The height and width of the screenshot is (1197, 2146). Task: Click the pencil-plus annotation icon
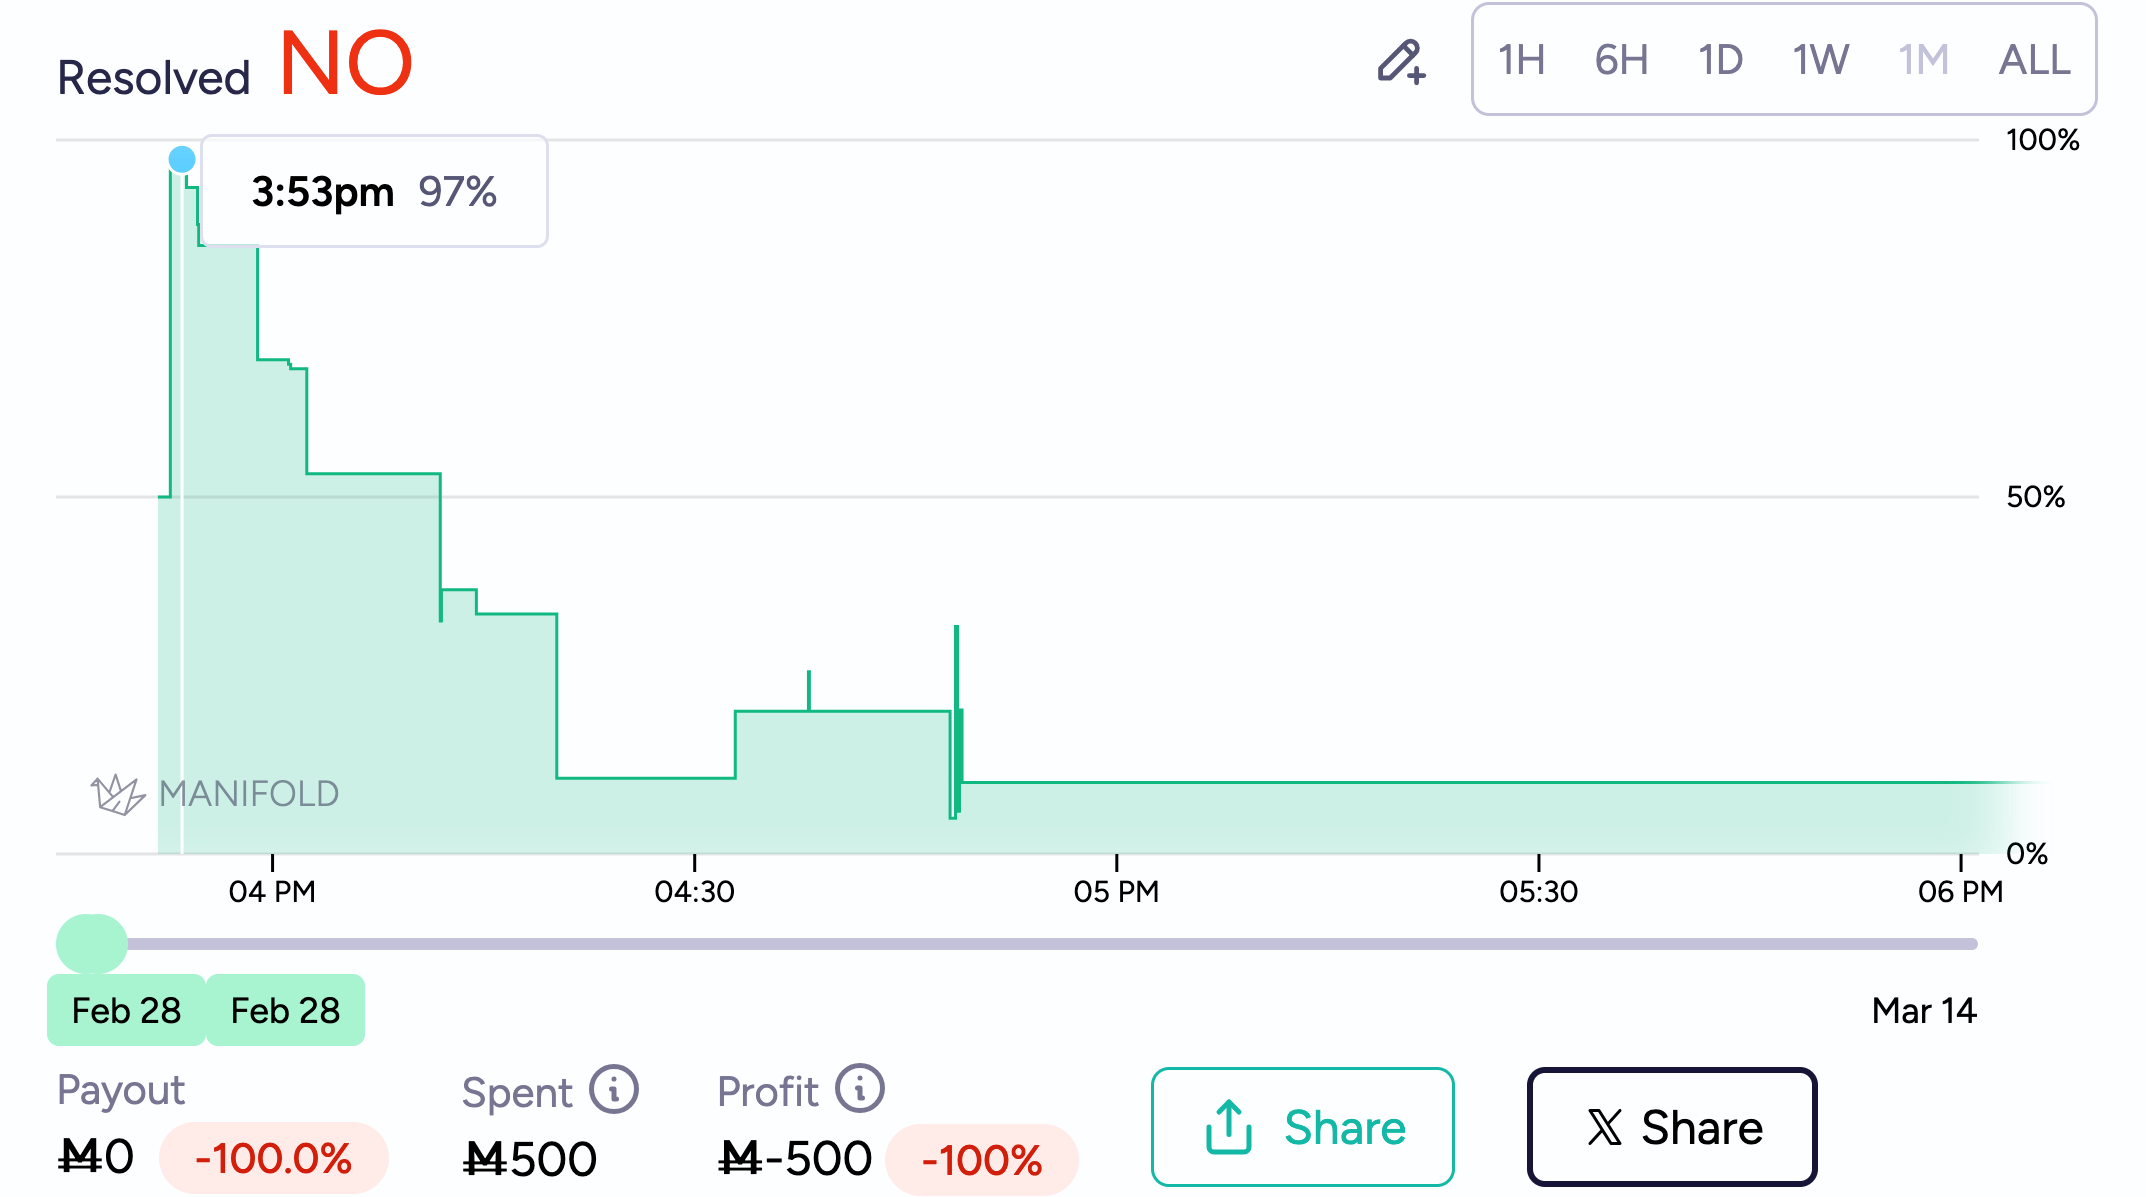coord(1401,61)
